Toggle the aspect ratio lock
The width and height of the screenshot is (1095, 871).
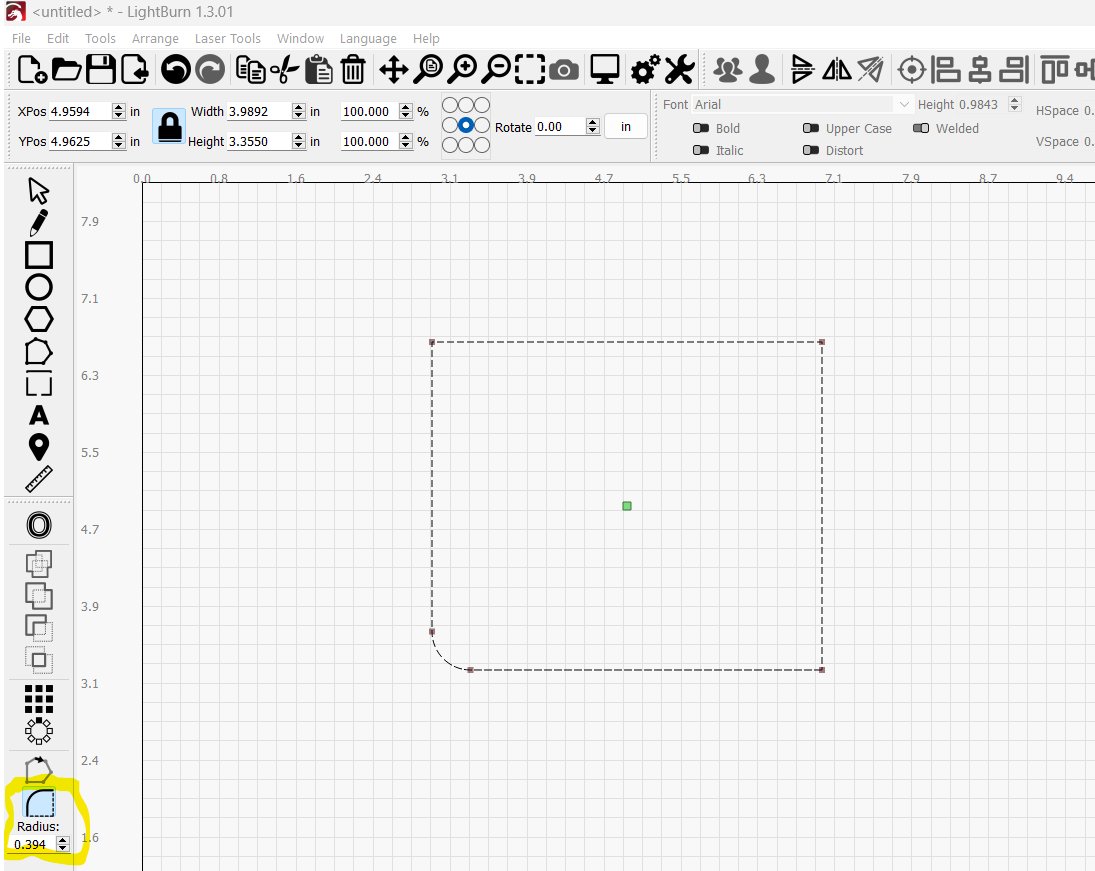169,126
